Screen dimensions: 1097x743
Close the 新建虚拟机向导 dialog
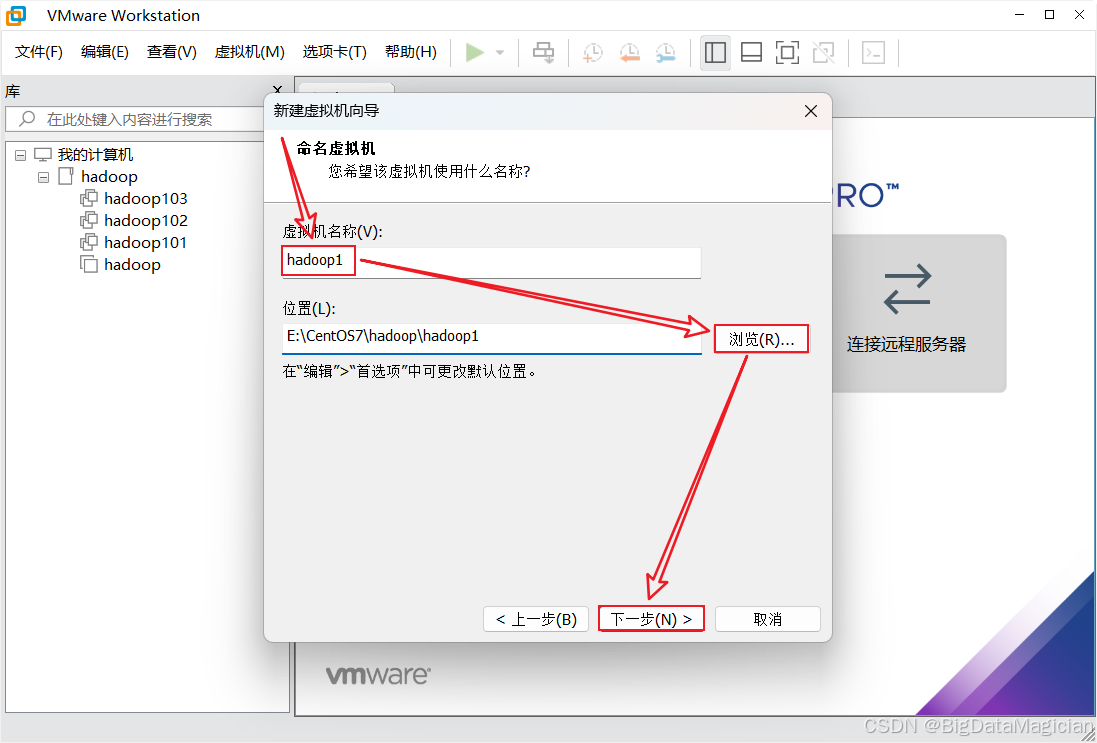[x=811, y=111]
